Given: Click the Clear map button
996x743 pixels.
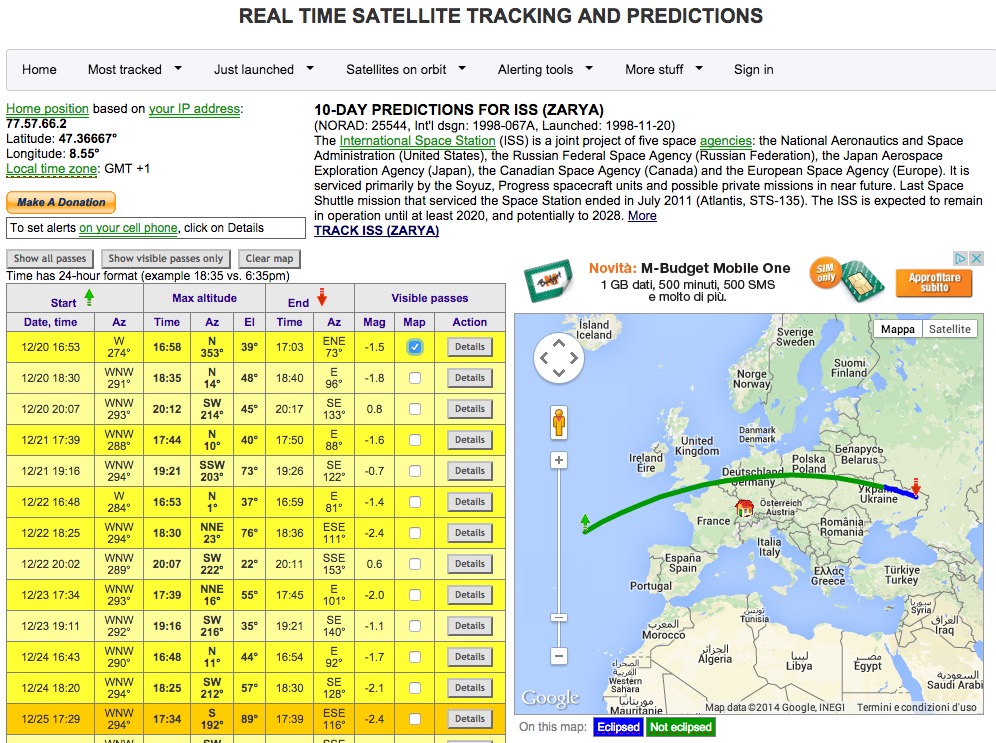Looking at the screenshot, I should (x=269, y=258).
